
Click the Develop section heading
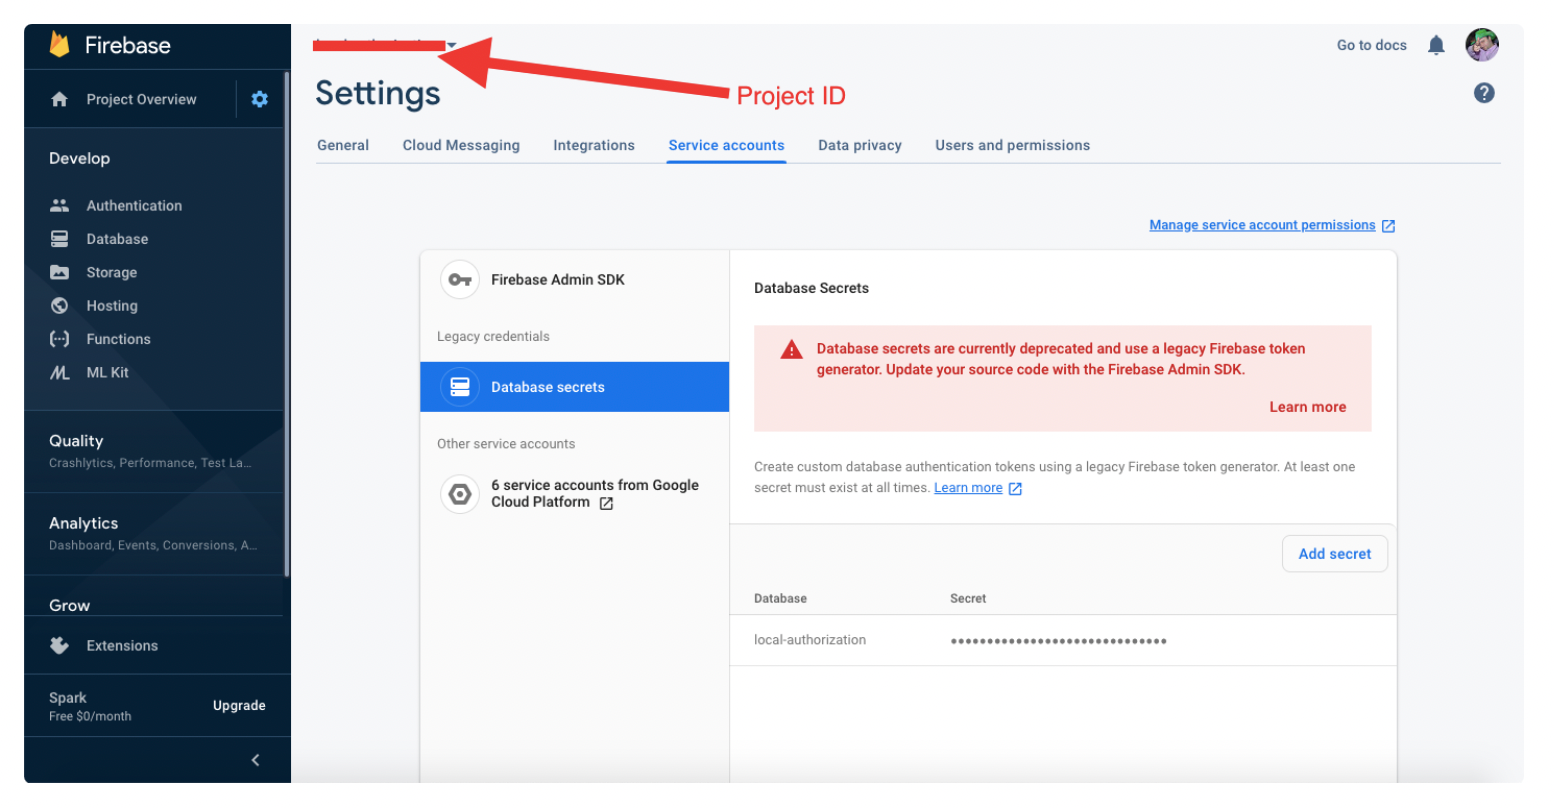point(79,158)
